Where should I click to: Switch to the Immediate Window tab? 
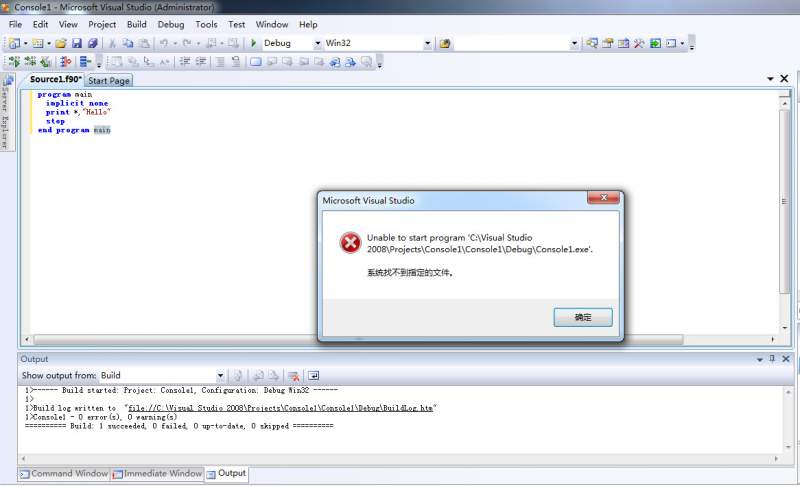point(158,474)
